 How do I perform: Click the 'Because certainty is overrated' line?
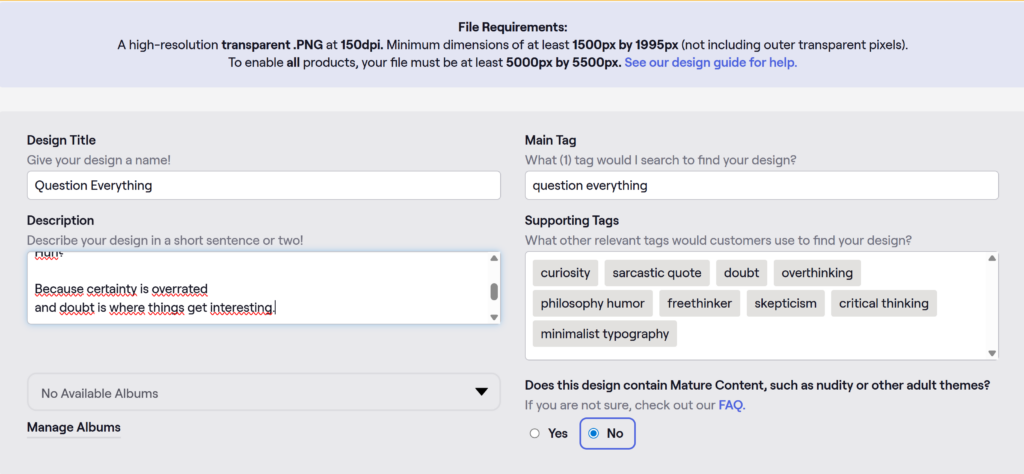coord(121,289)
